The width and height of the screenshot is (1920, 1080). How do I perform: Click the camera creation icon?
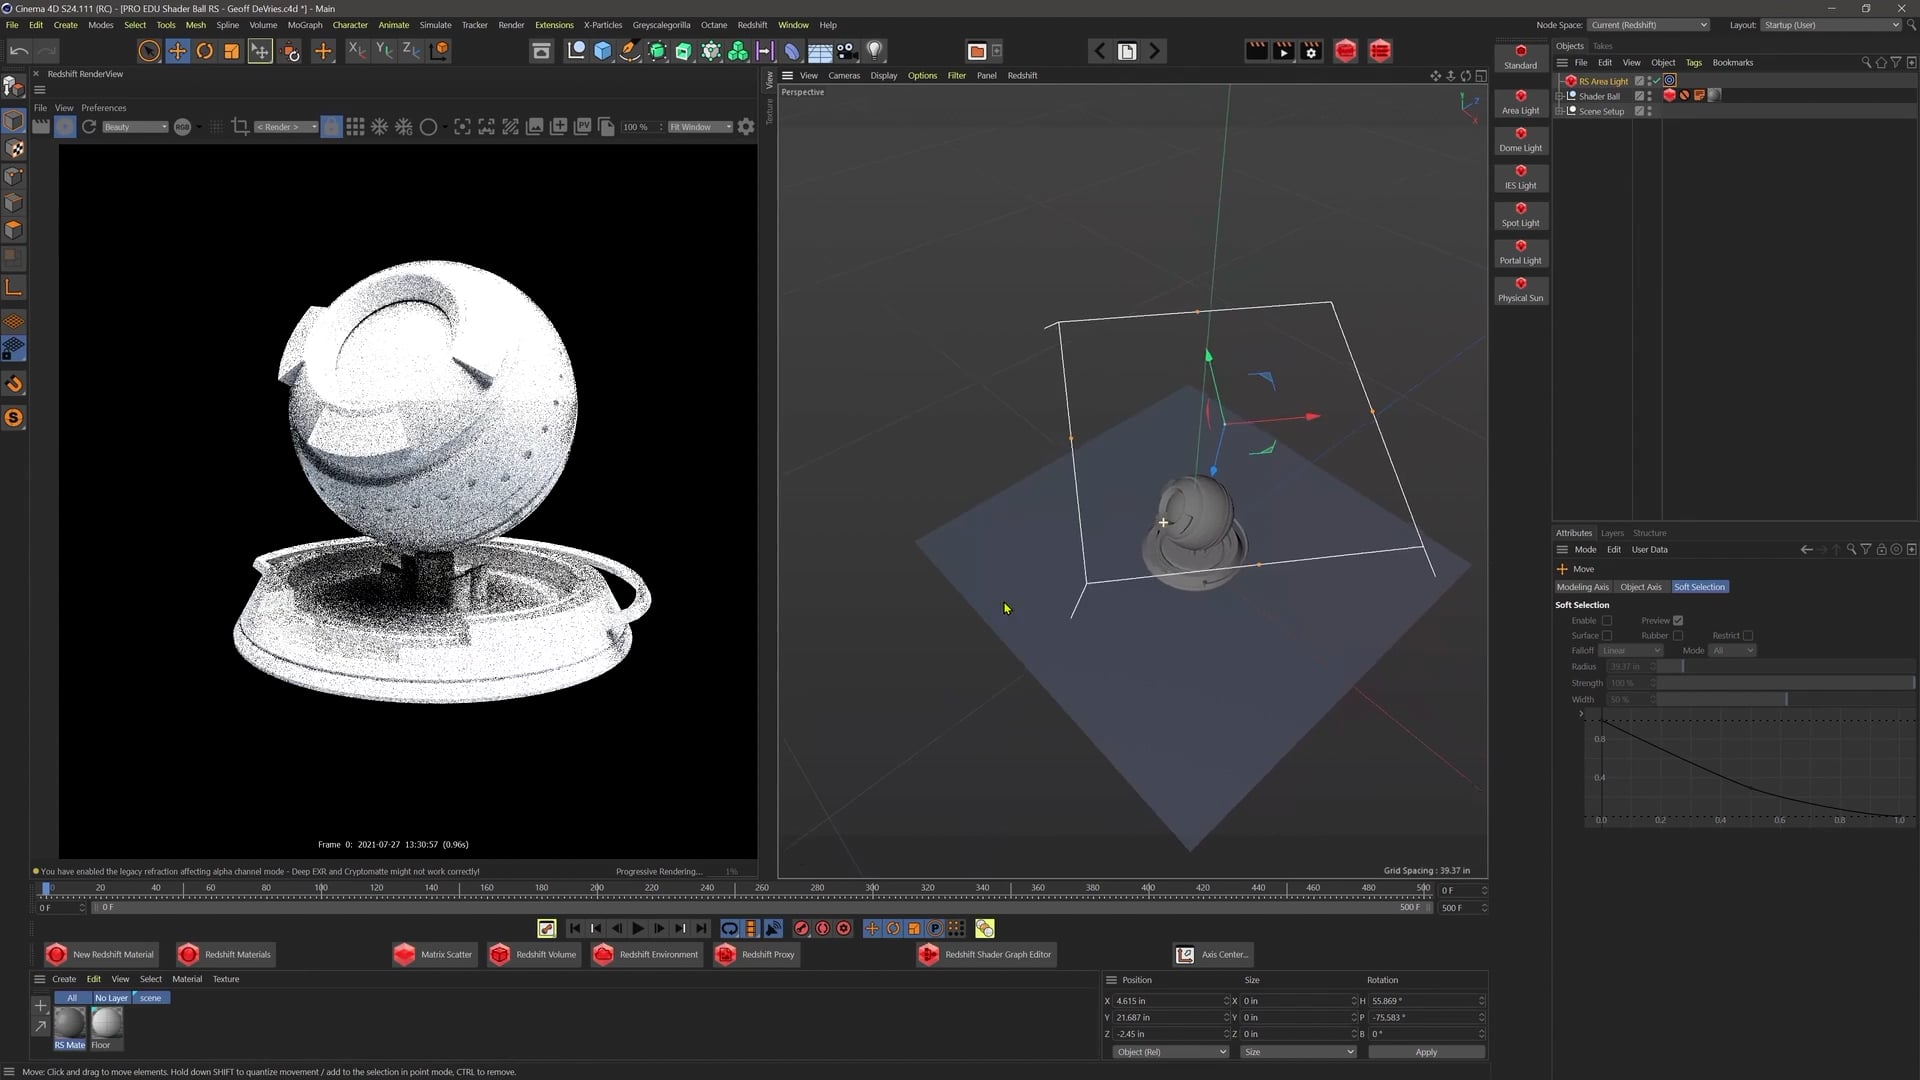[x=847, y=50]
